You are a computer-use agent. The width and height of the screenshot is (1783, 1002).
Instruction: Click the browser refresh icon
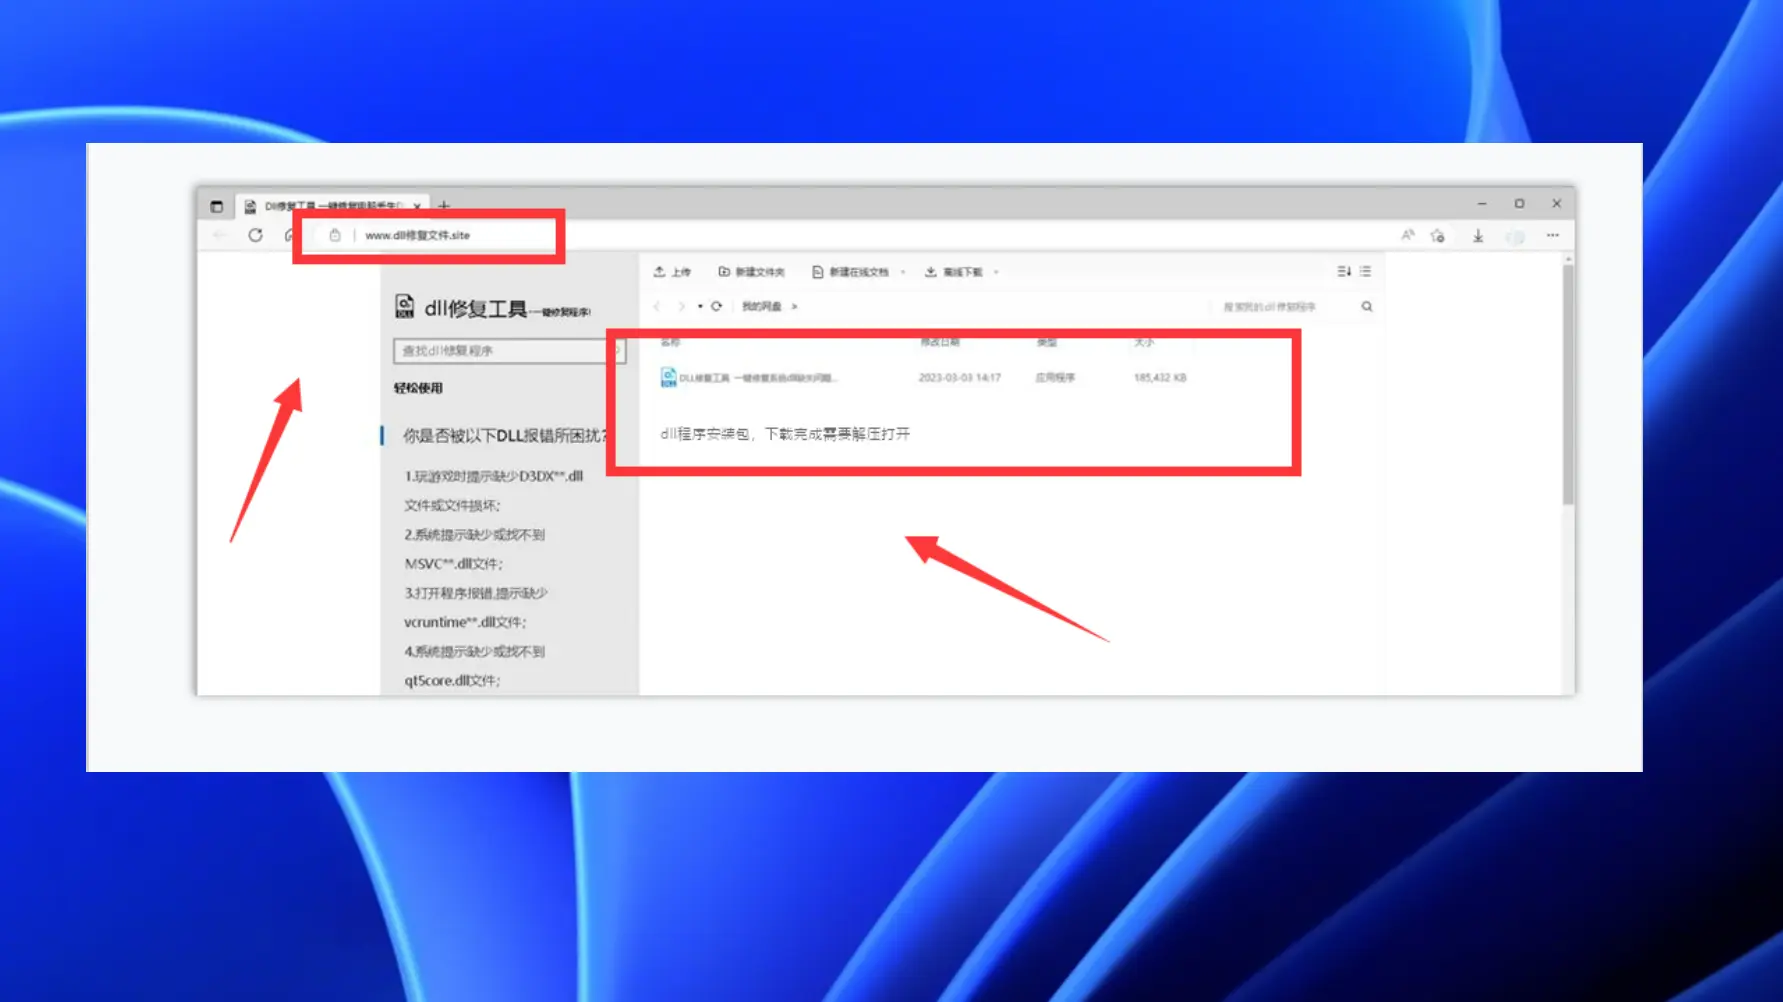point(256,236)
